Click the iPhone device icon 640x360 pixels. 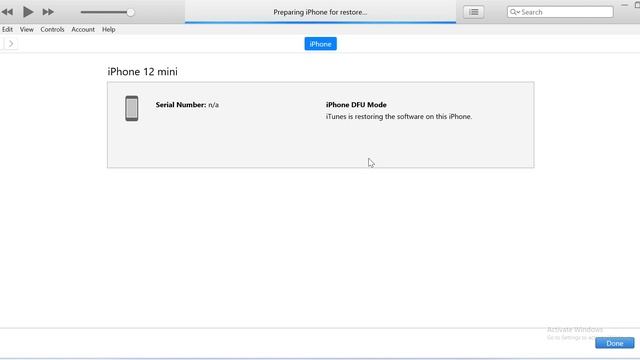coord(131,109)
